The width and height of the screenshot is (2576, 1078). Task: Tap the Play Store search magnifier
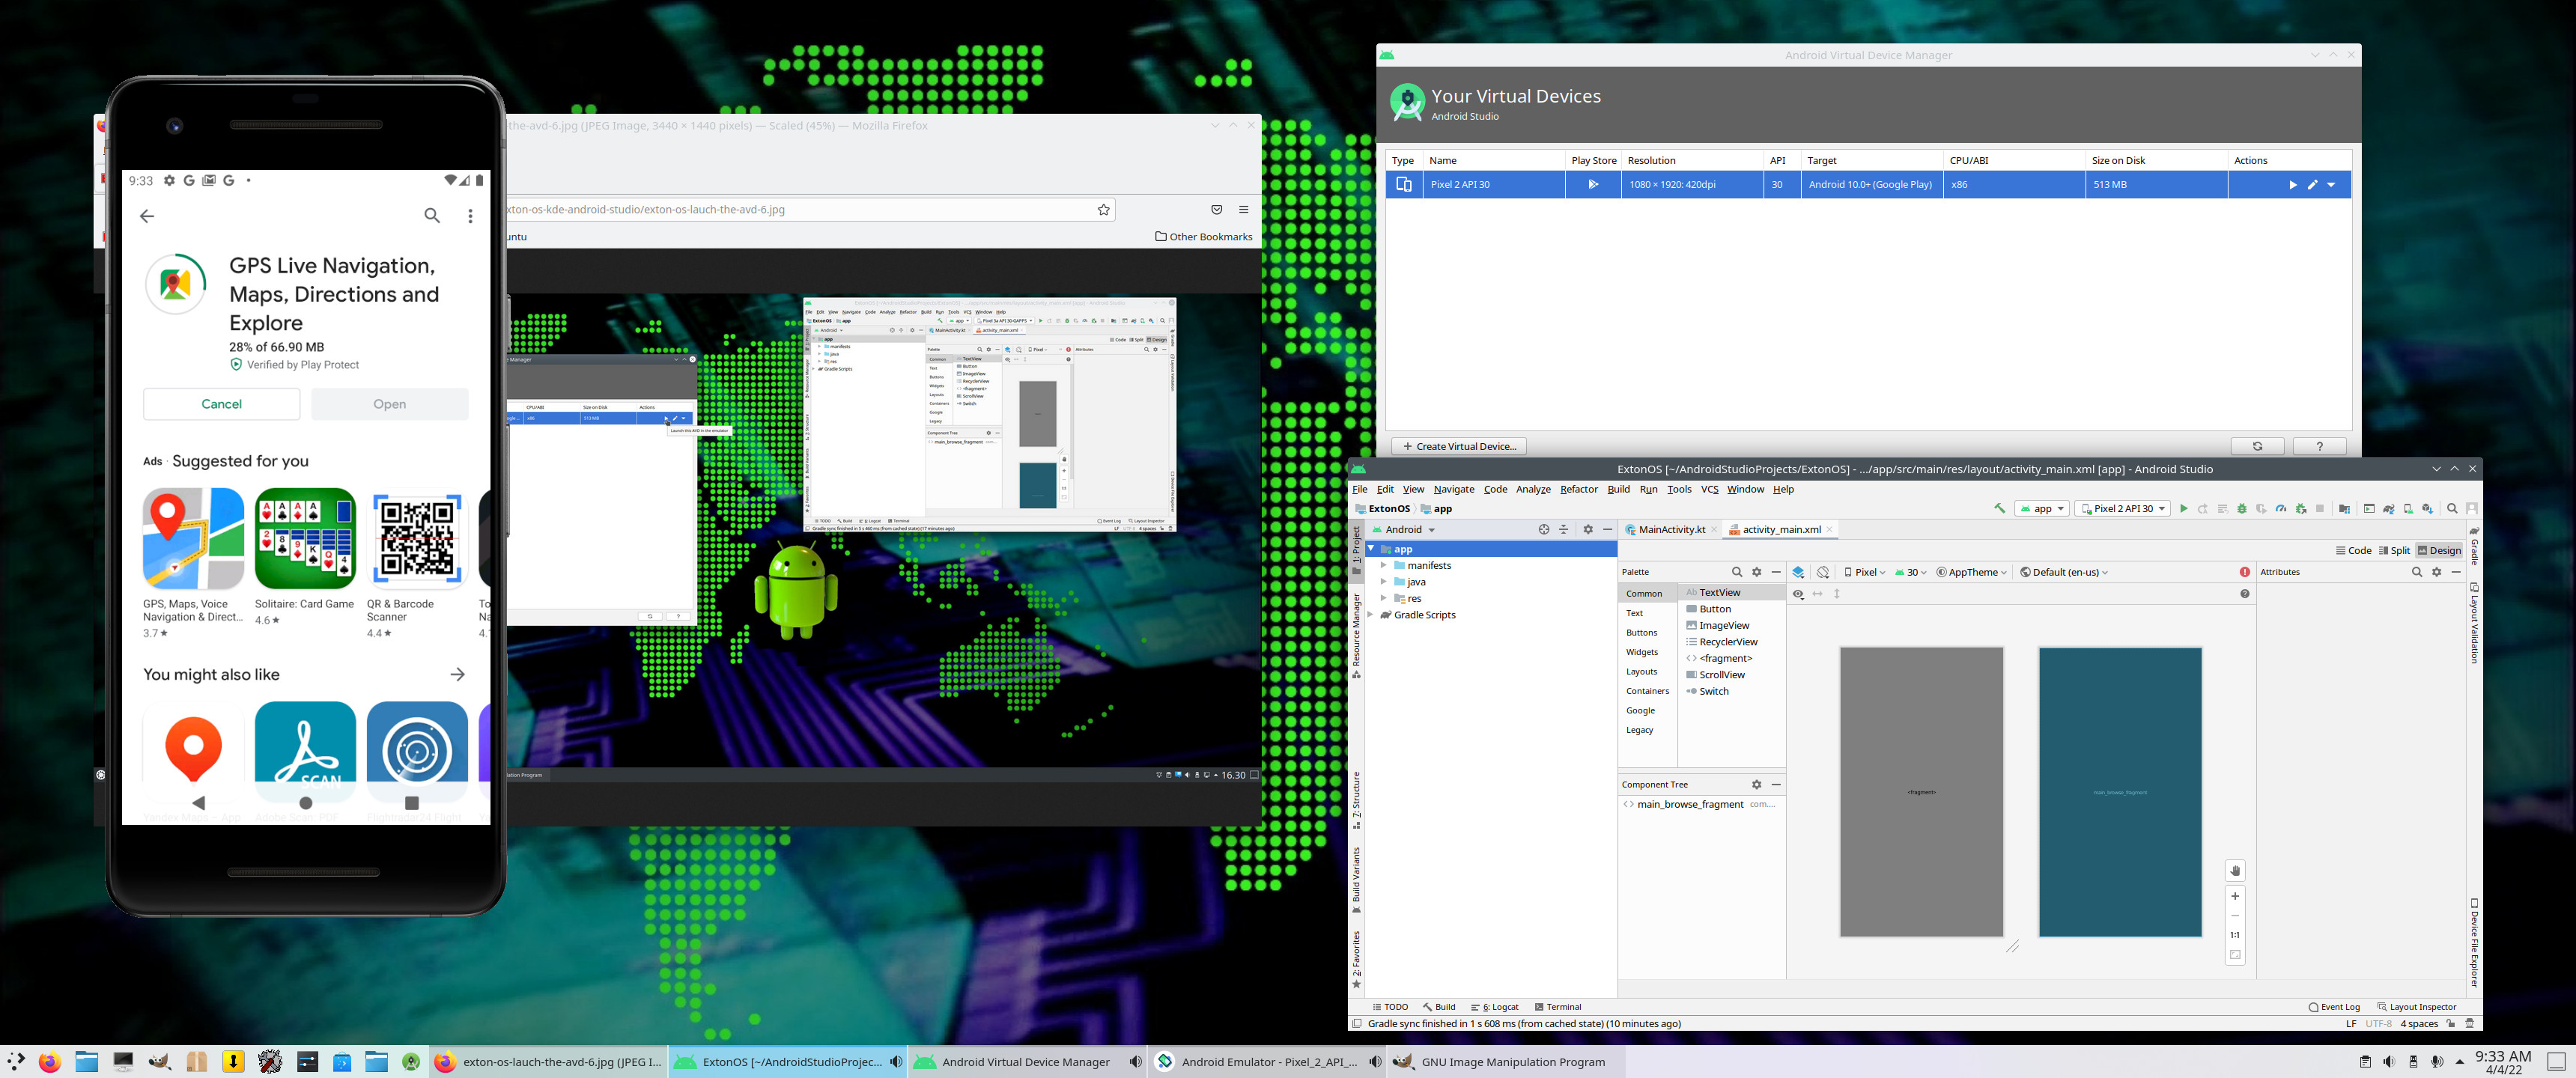tap(432, 216)
